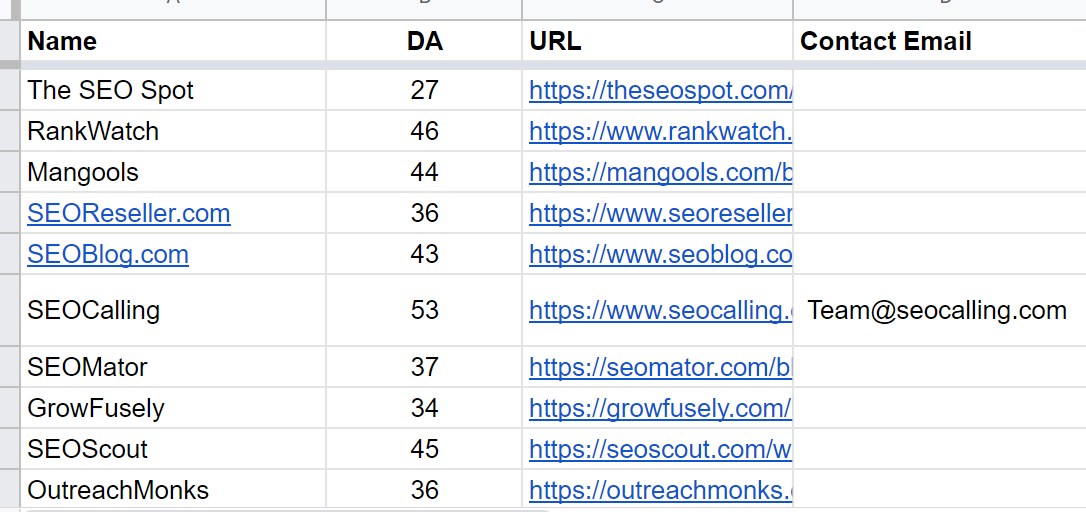Select The SEO Spot name cell
Viewport: 1086px width, 512px height.
[x=173, y=90]
